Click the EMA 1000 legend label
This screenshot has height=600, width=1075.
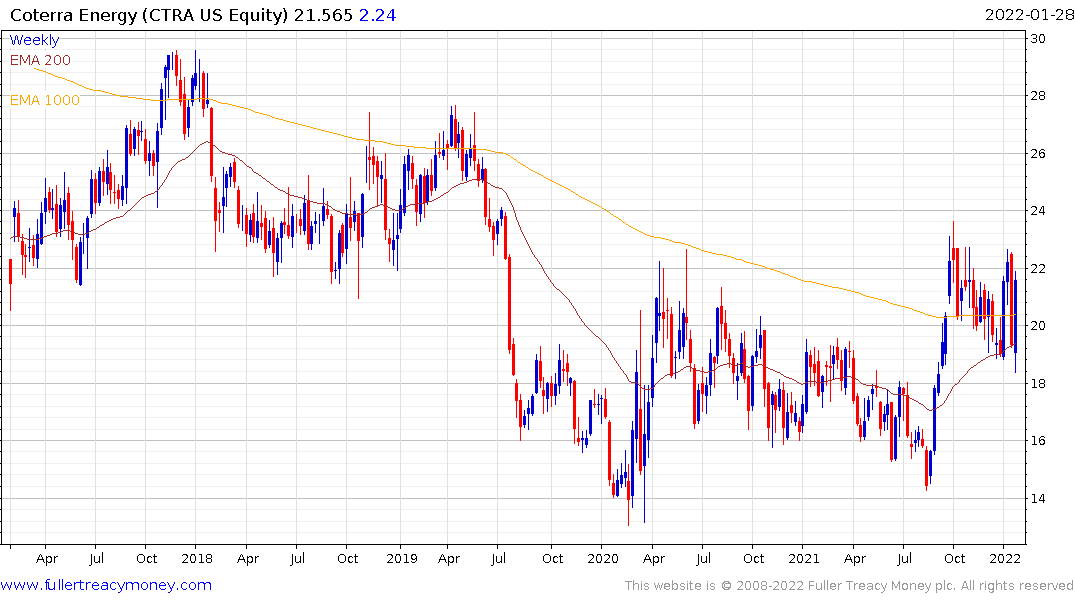click(x=45, y=100)
